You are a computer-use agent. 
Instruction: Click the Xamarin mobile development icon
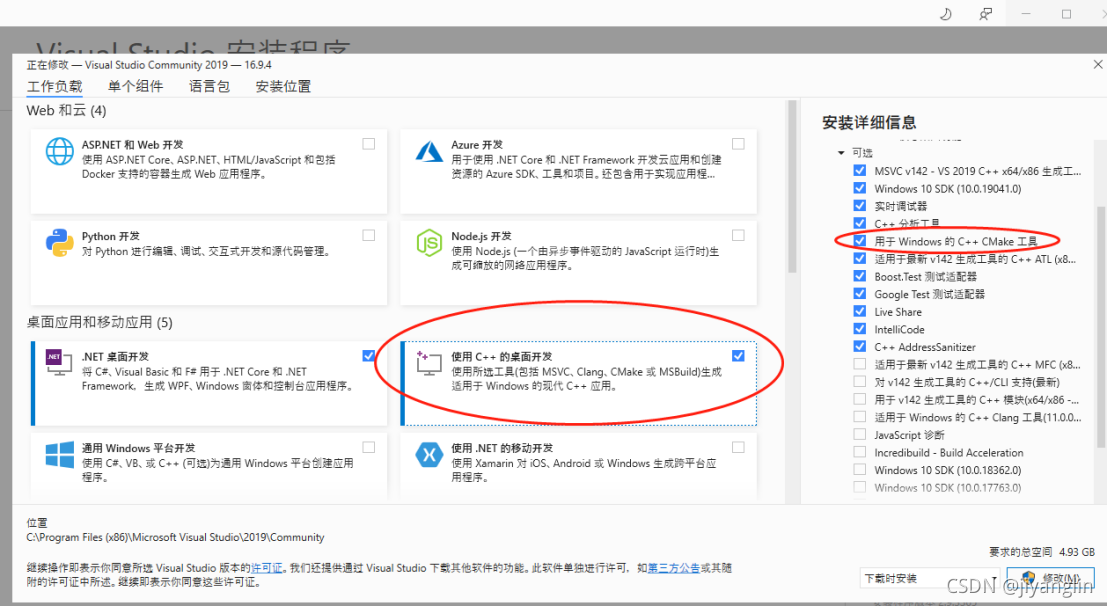pos(429,454)
